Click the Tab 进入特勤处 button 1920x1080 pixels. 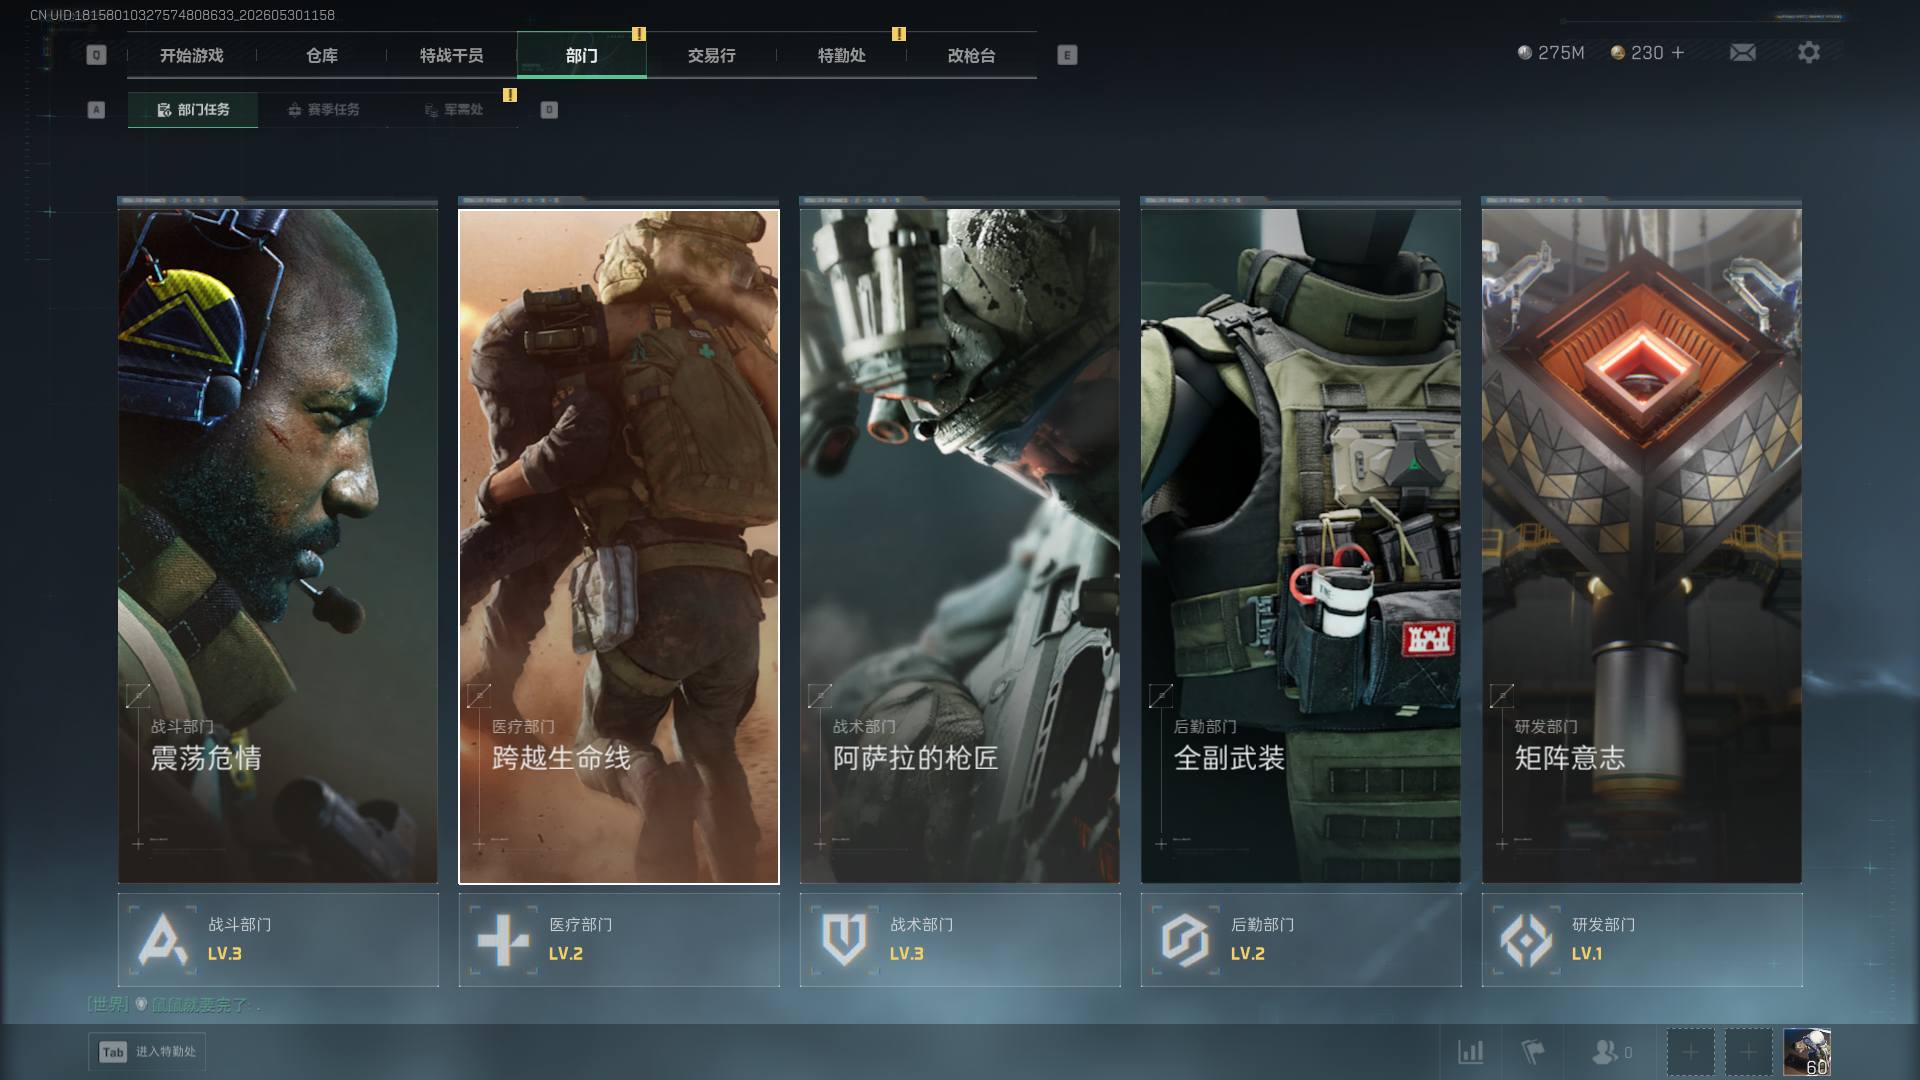(x=147, y=1052)
